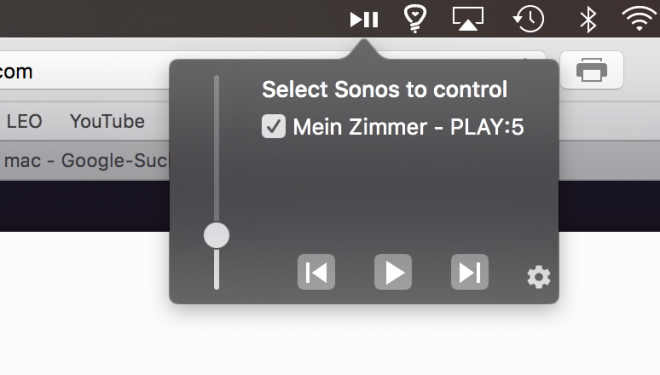660x375 pixels.
Task: Open Sonos settings with the gear icon
Action: click(x=539, y=277)
